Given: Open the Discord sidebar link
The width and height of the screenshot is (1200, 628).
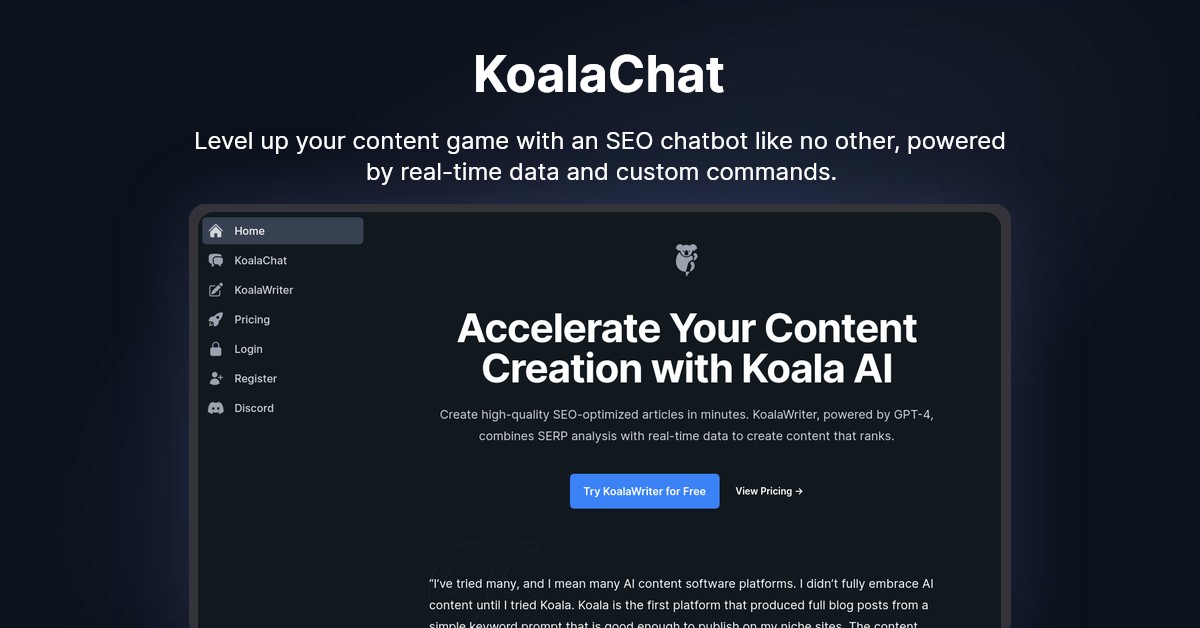Looking at the screenshot, I should [x=254, y=408].
